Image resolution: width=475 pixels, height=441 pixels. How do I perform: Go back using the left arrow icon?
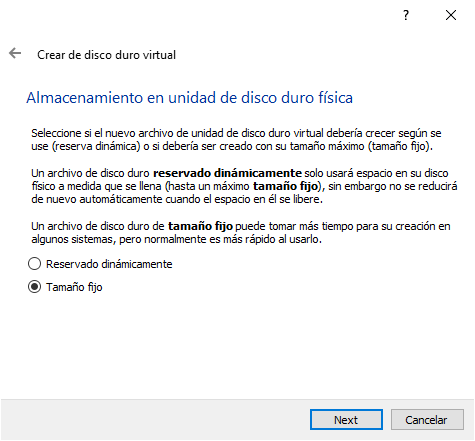click(15, 53)
